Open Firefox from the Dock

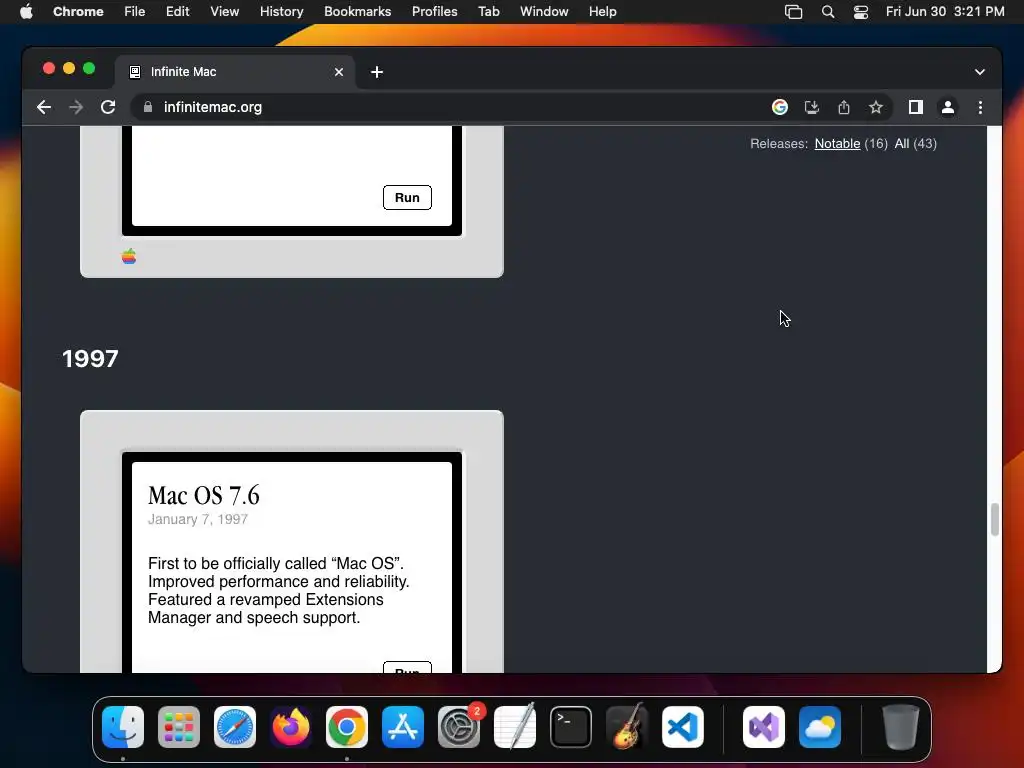coord(291,727)
